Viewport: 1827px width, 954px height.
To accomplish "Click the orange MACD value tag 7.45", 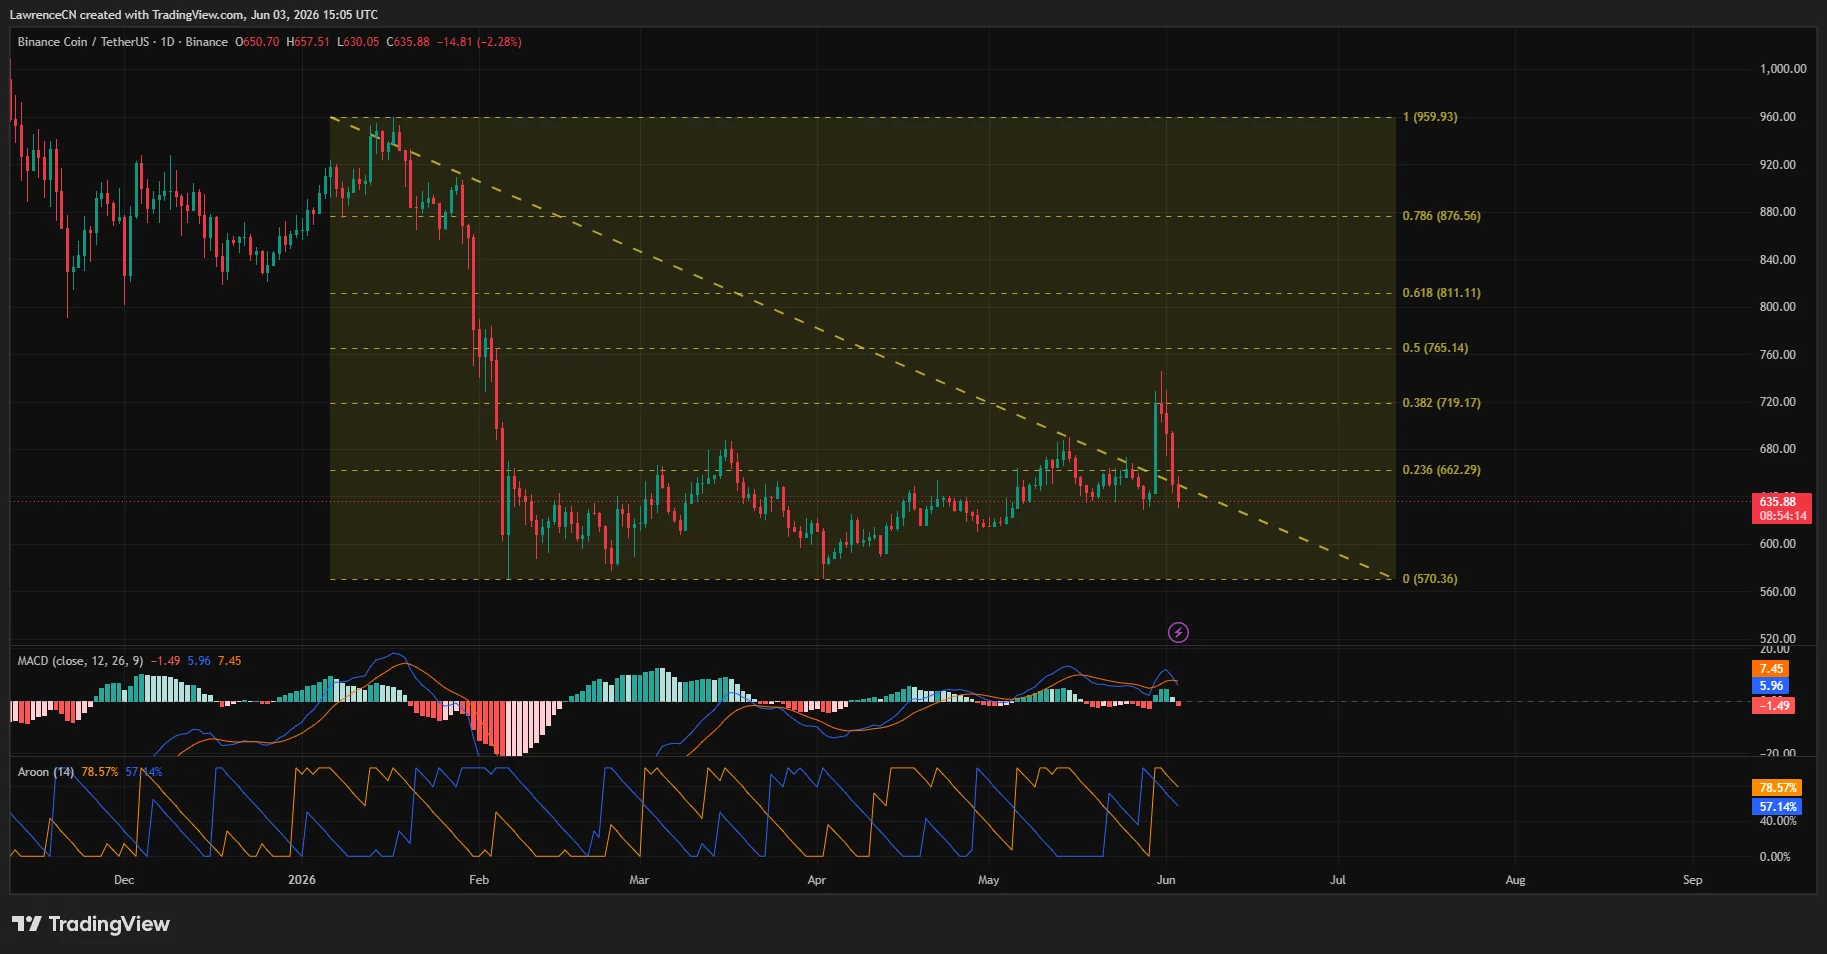I will 1771,669.
